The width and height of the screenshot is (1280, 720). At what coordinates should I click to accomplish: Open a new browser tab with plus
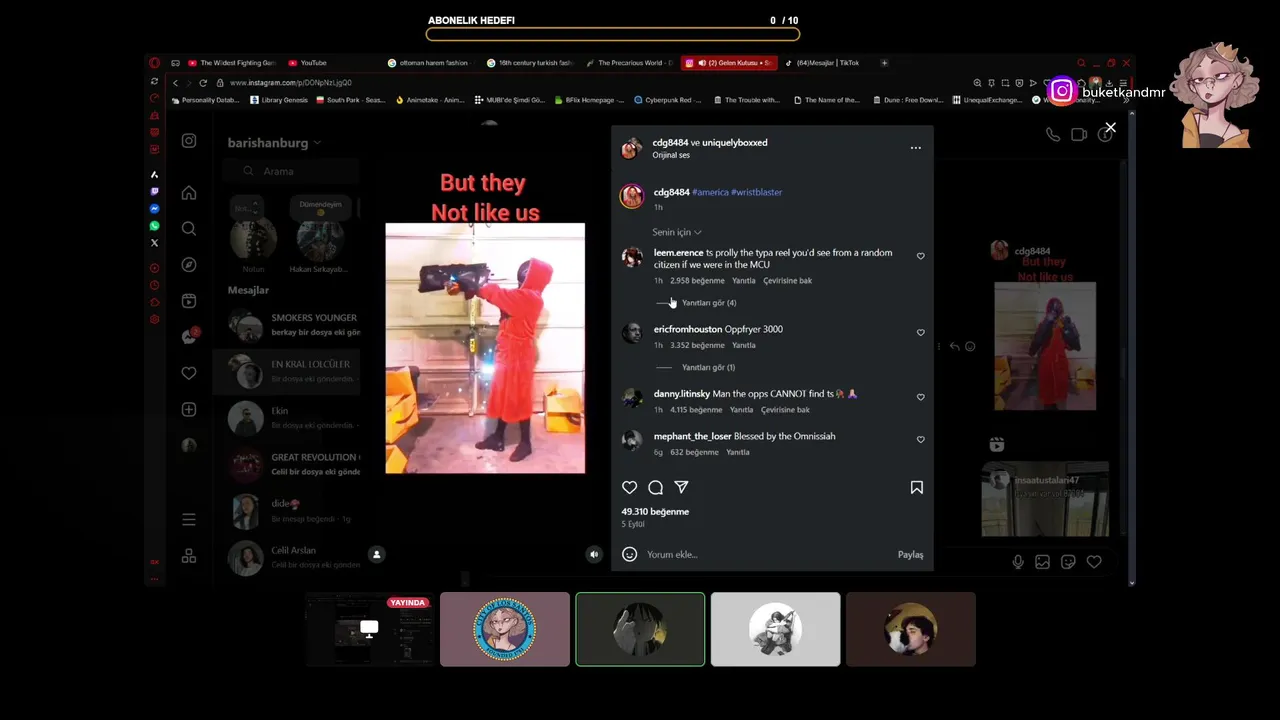[x=884, y=63]
